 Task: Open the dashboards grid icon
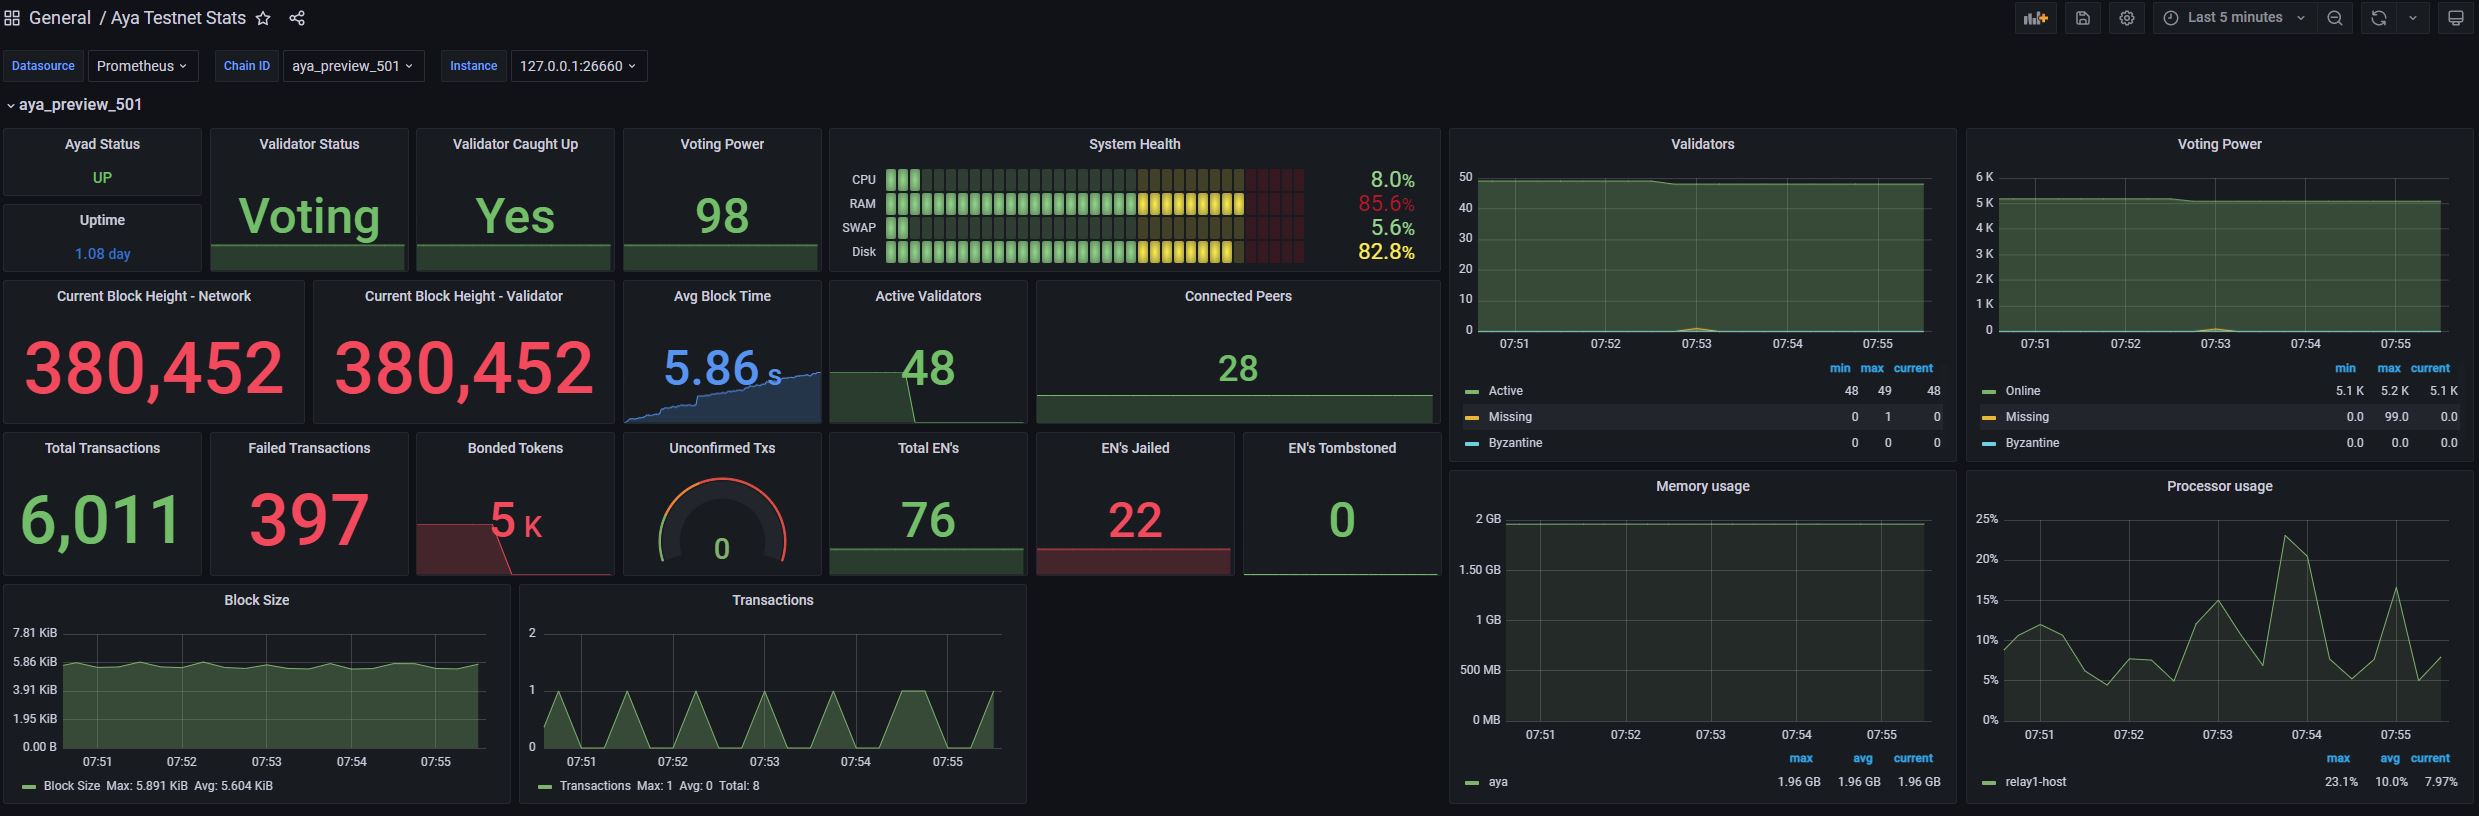tap(12, 18)
